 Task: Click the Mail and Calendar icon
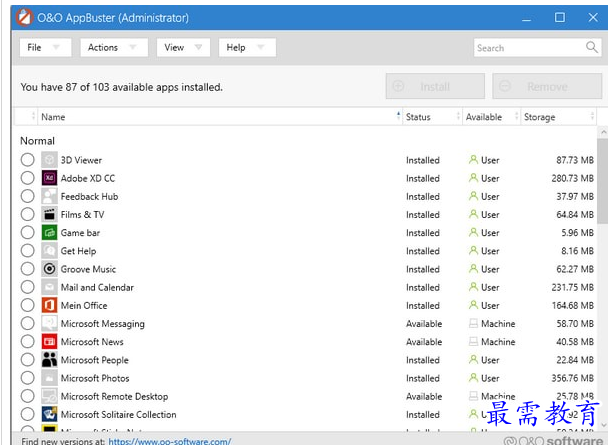(x=49, y=287)
